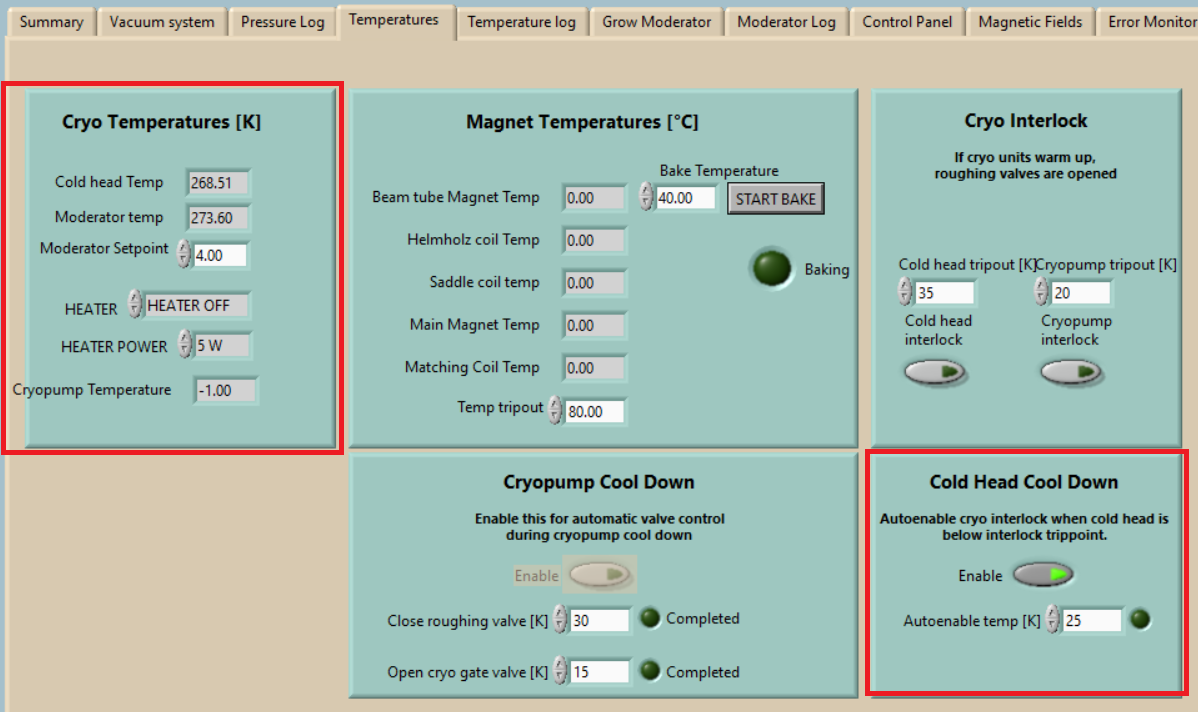Click the Matching Coil Temp reading
The height and width of the screenshot is (712, 1198).
coord(594,367)
